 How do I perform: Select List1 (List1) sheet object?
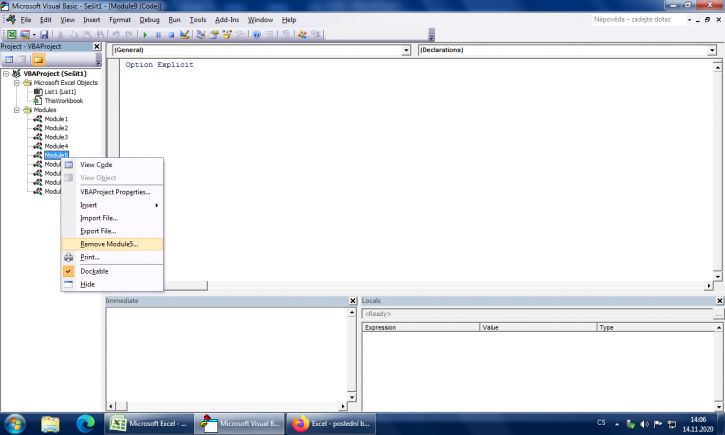coord(60,92)
